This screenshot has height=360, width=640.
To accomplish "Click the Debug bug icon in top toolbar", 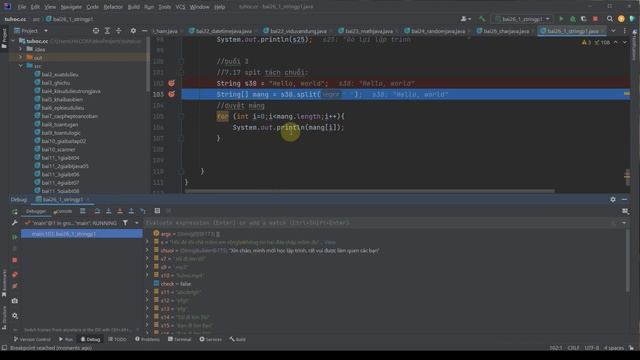I will pos(573,19).
